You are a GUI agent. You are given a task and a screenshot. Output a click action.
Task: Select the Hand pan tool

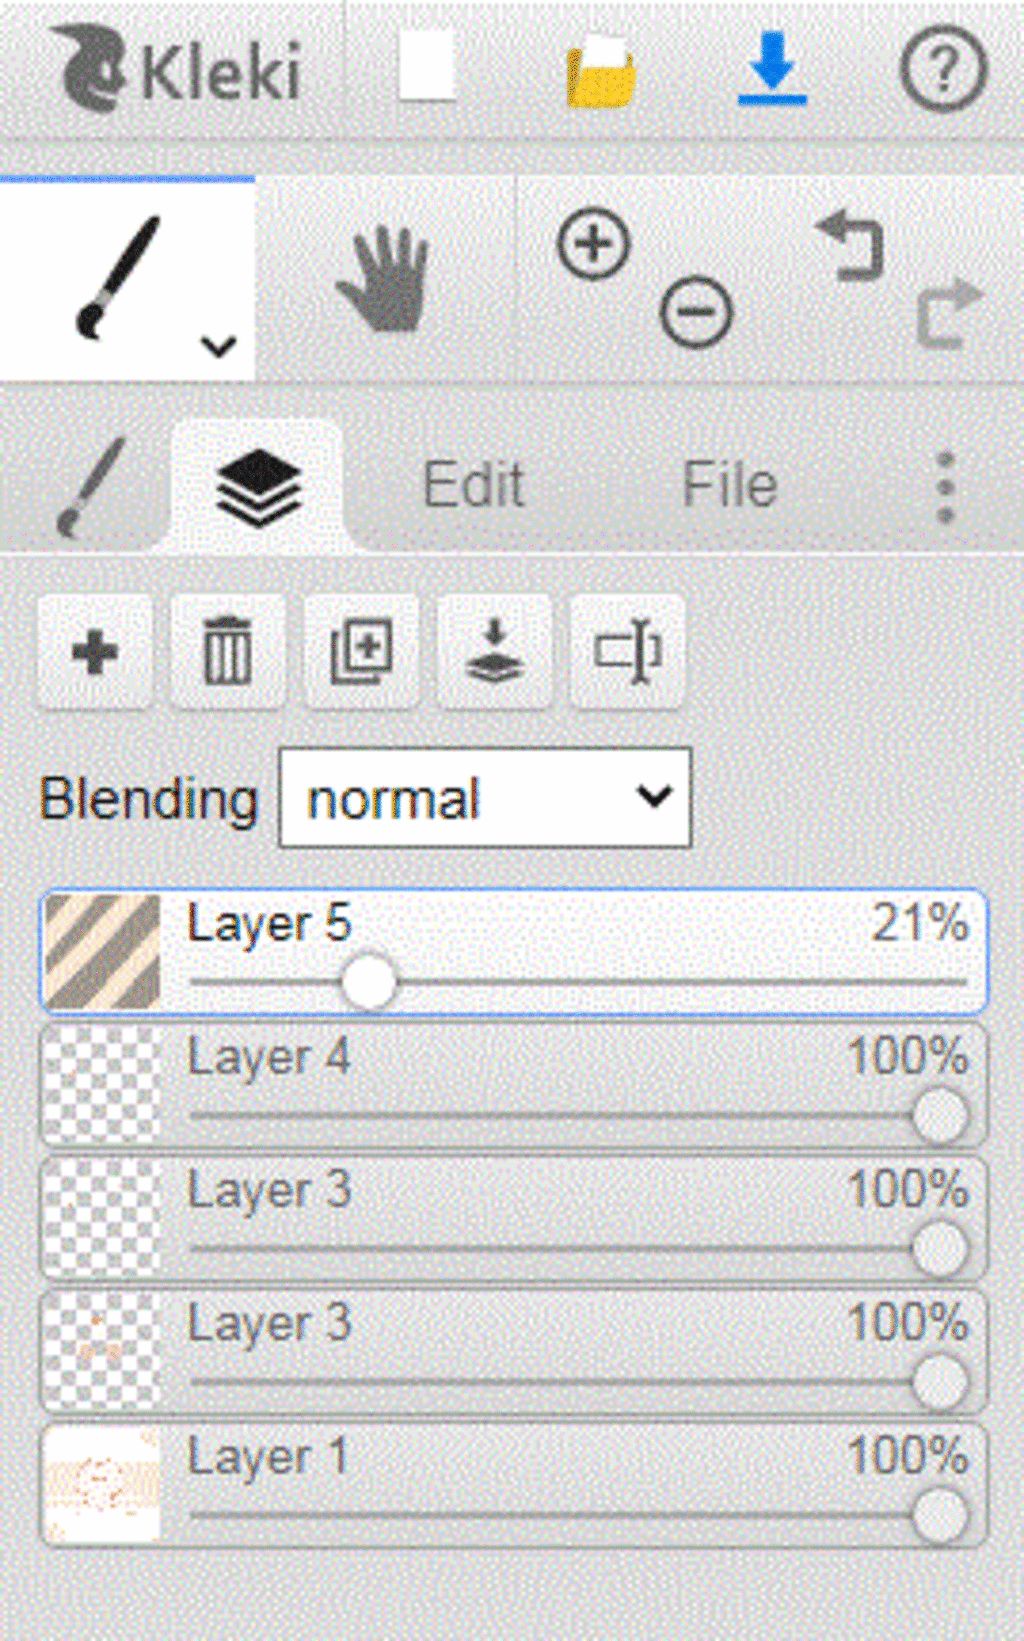pyautogui.click(x=384, y=279)
